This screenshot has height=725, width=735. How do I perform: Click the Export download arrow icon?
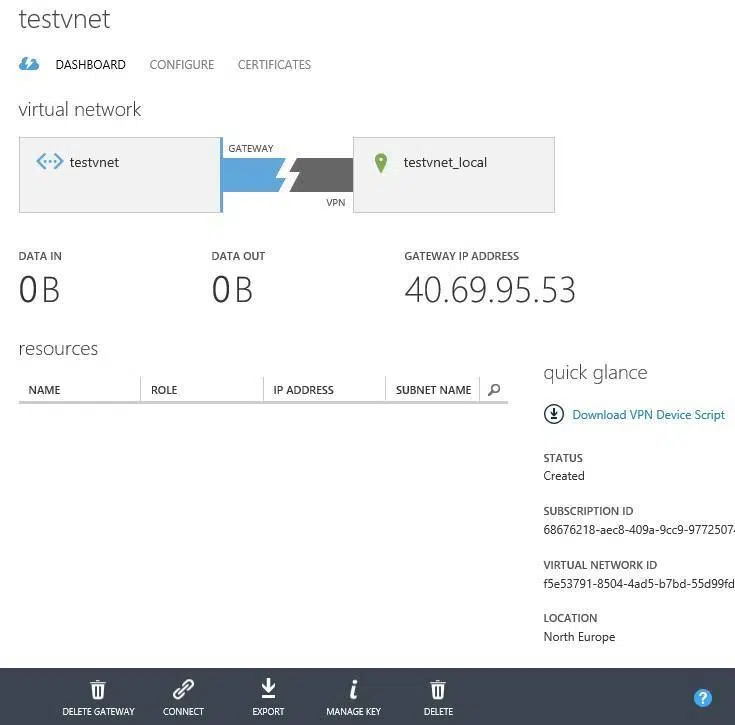click(x=268, y=689)
